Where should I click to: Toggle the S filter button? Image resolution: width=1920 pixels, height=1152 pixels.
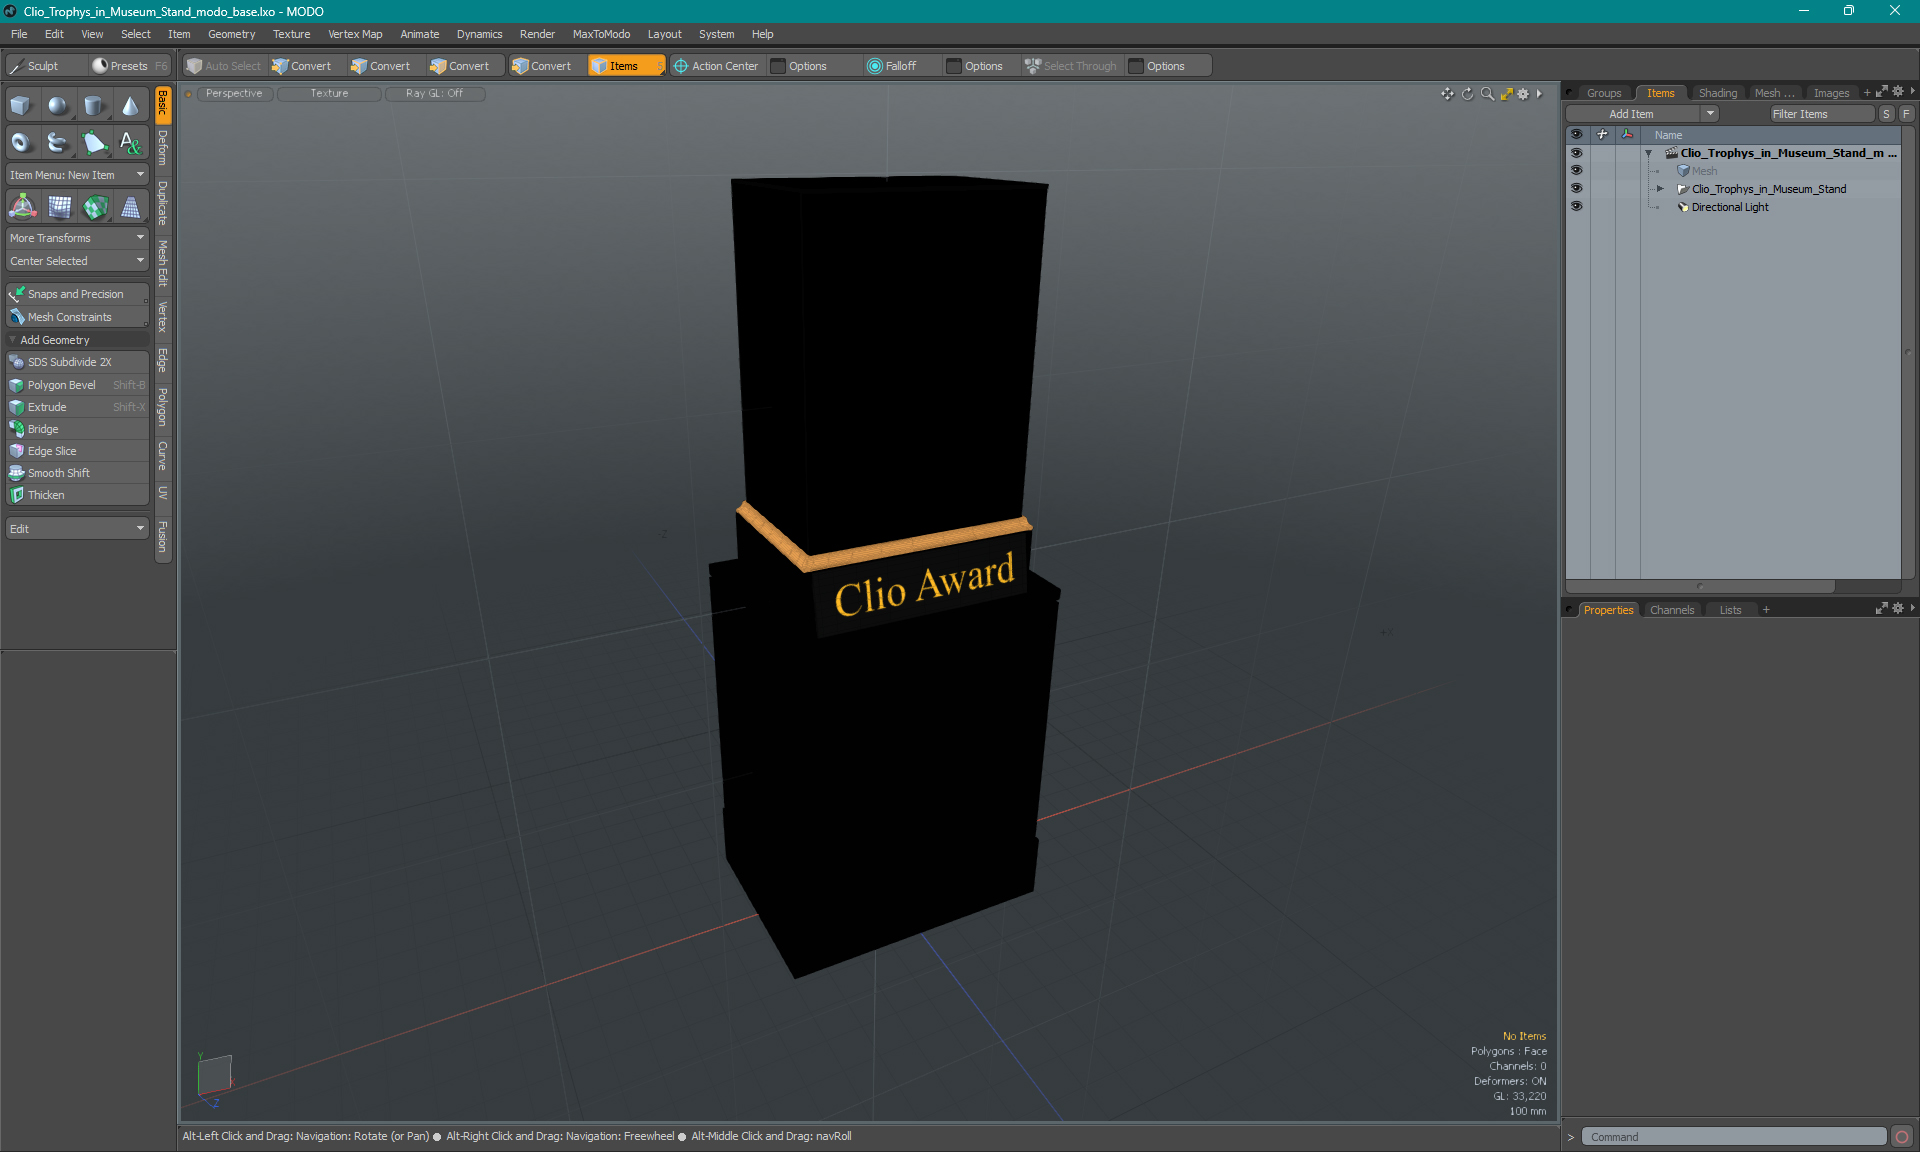point(1886,114)
